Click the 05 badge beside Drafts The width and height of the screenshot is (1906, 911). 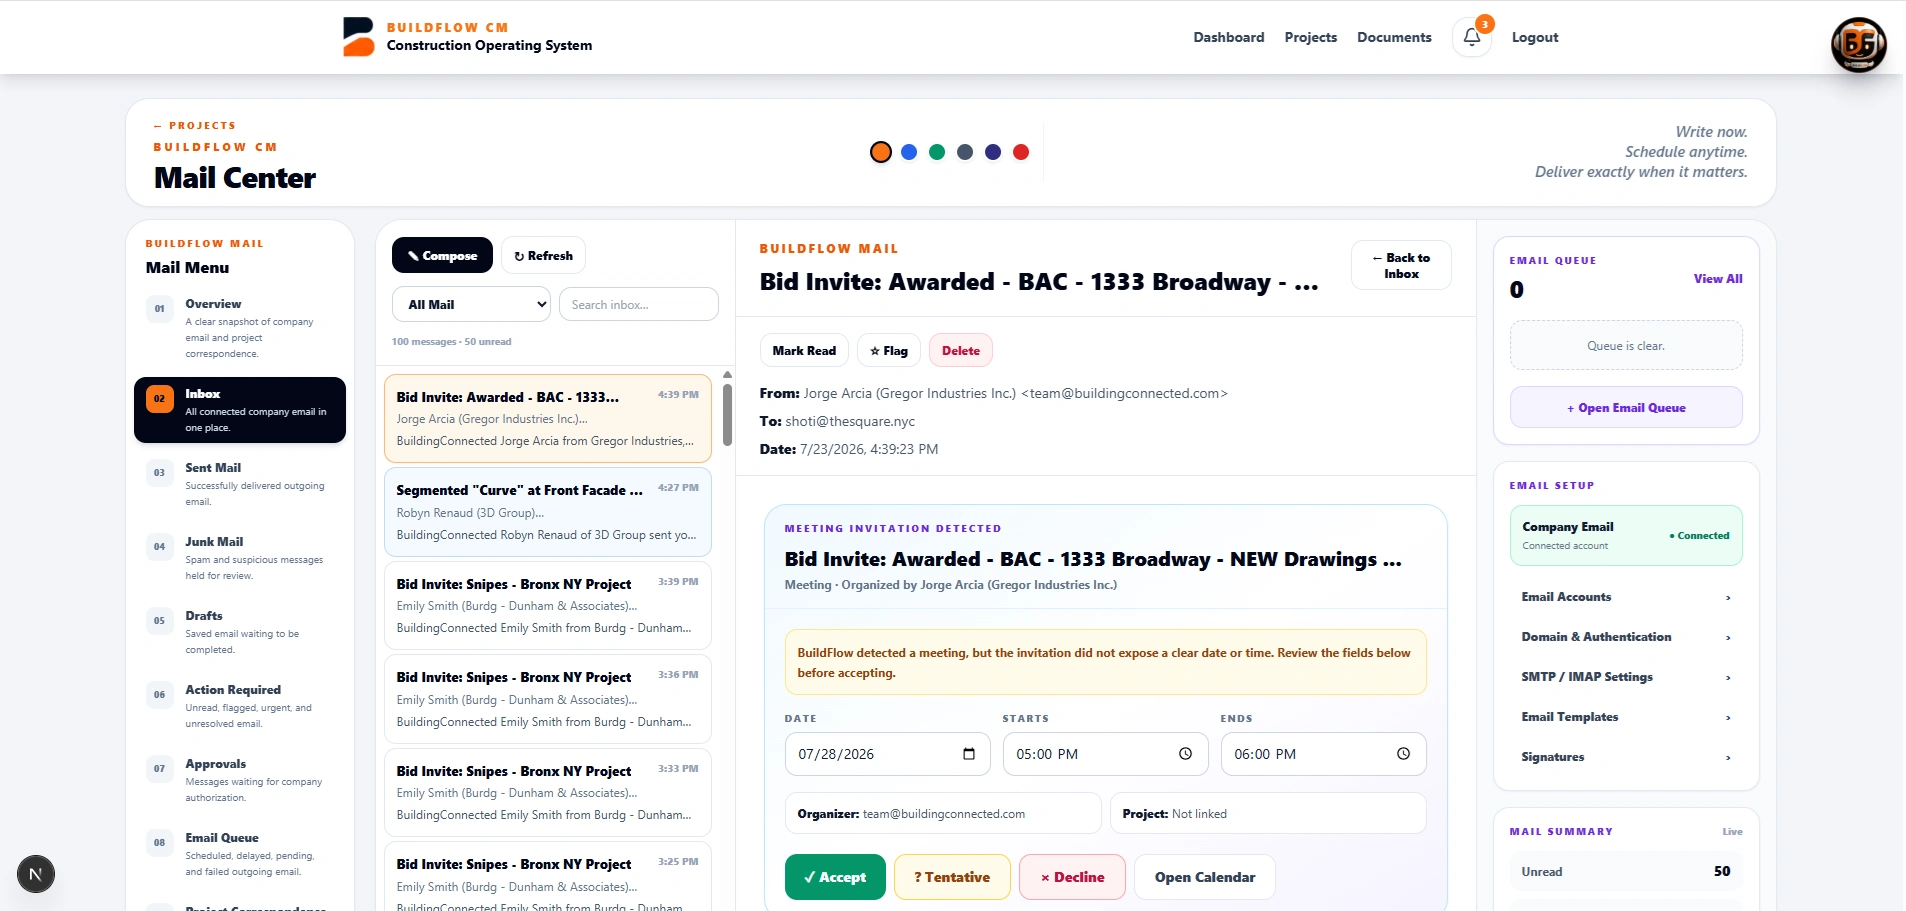click(x=159, y=621)
